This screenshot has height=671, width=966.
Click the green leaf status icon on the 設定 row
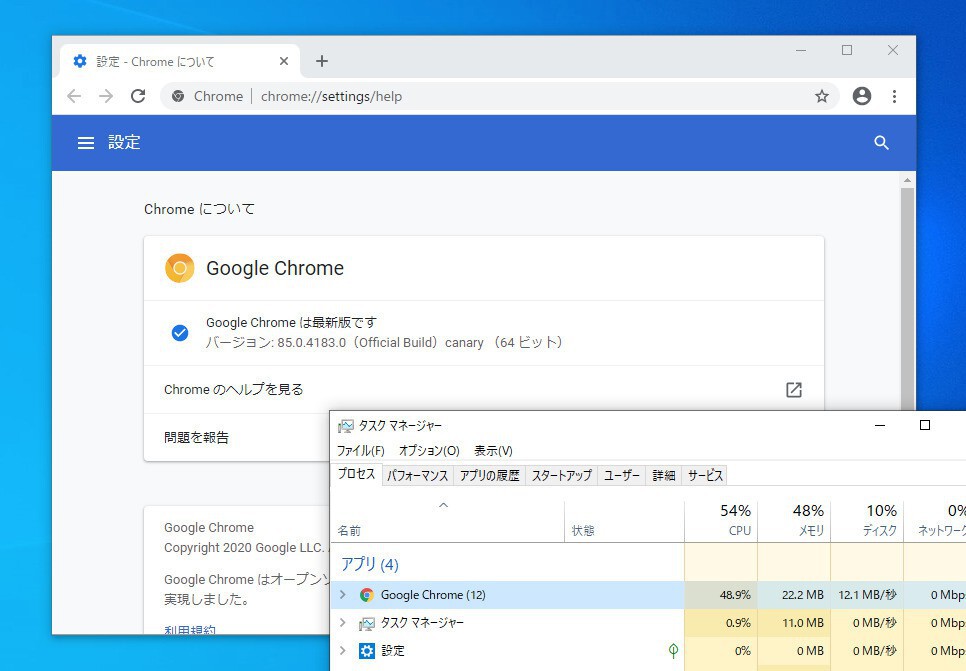point(673,650)
